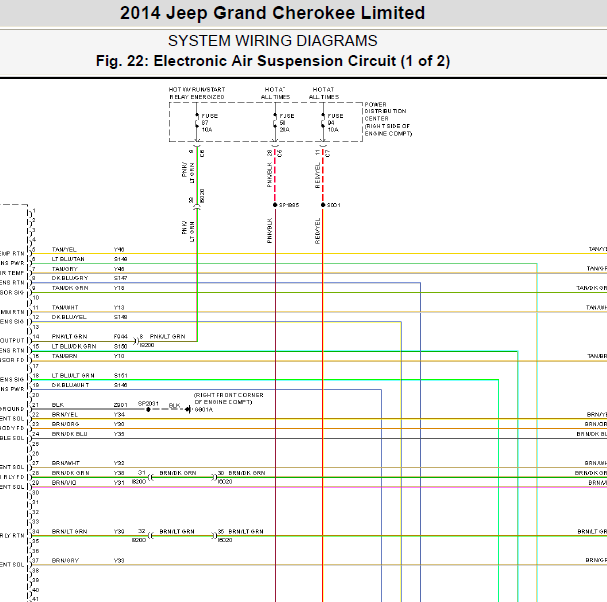Screen dimensions: 607x602
Task: Click the '2014 Jeep Grand Cherokee Limited' title
Action: tap(272, 13)
